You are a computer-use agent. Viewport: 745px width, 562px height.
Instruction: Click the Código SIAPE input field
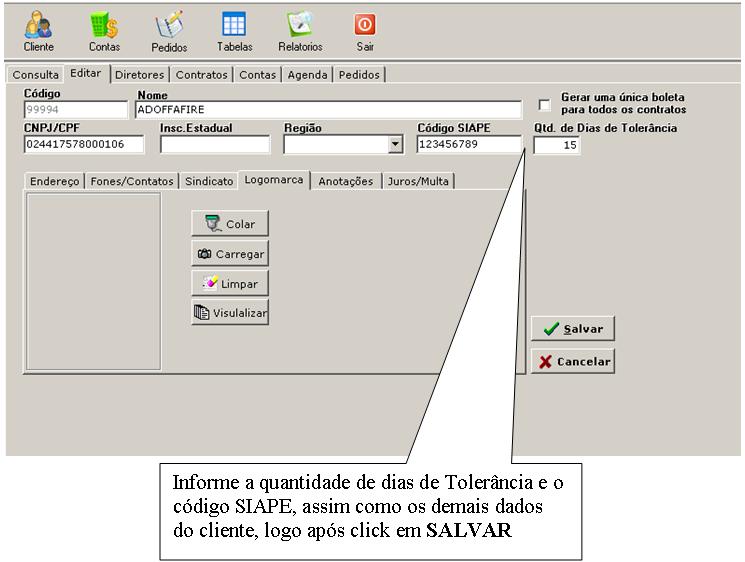(x=468, y=145)
